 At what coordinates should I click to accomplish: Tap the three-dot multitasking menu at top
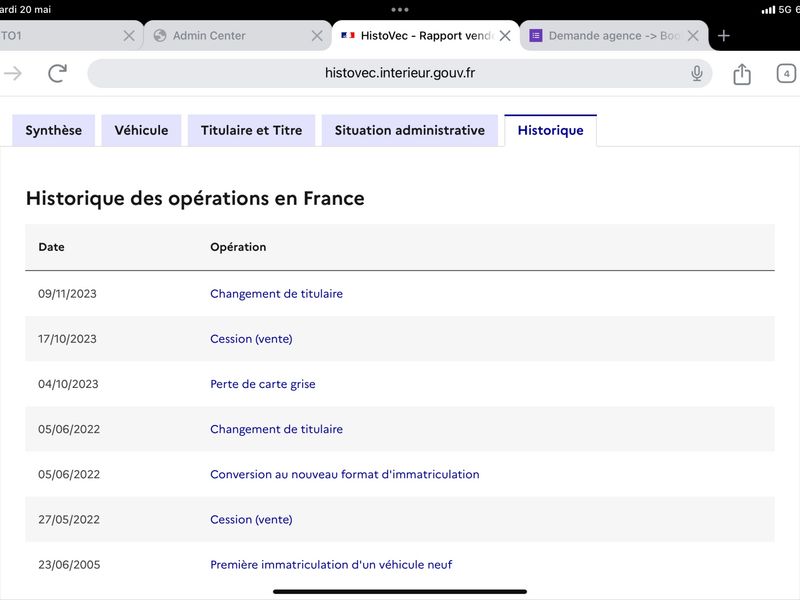click(x=399, y=10)
